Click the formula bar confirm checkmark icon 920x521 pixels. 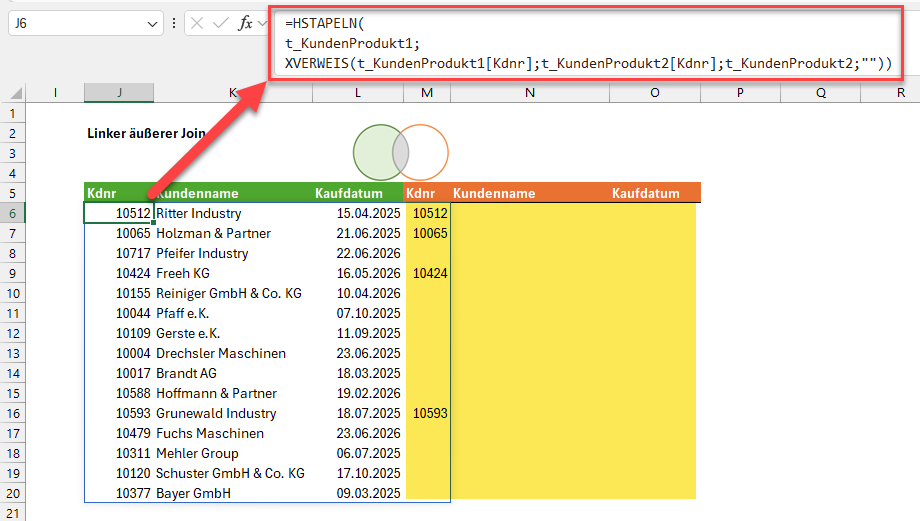pos(221,23)
